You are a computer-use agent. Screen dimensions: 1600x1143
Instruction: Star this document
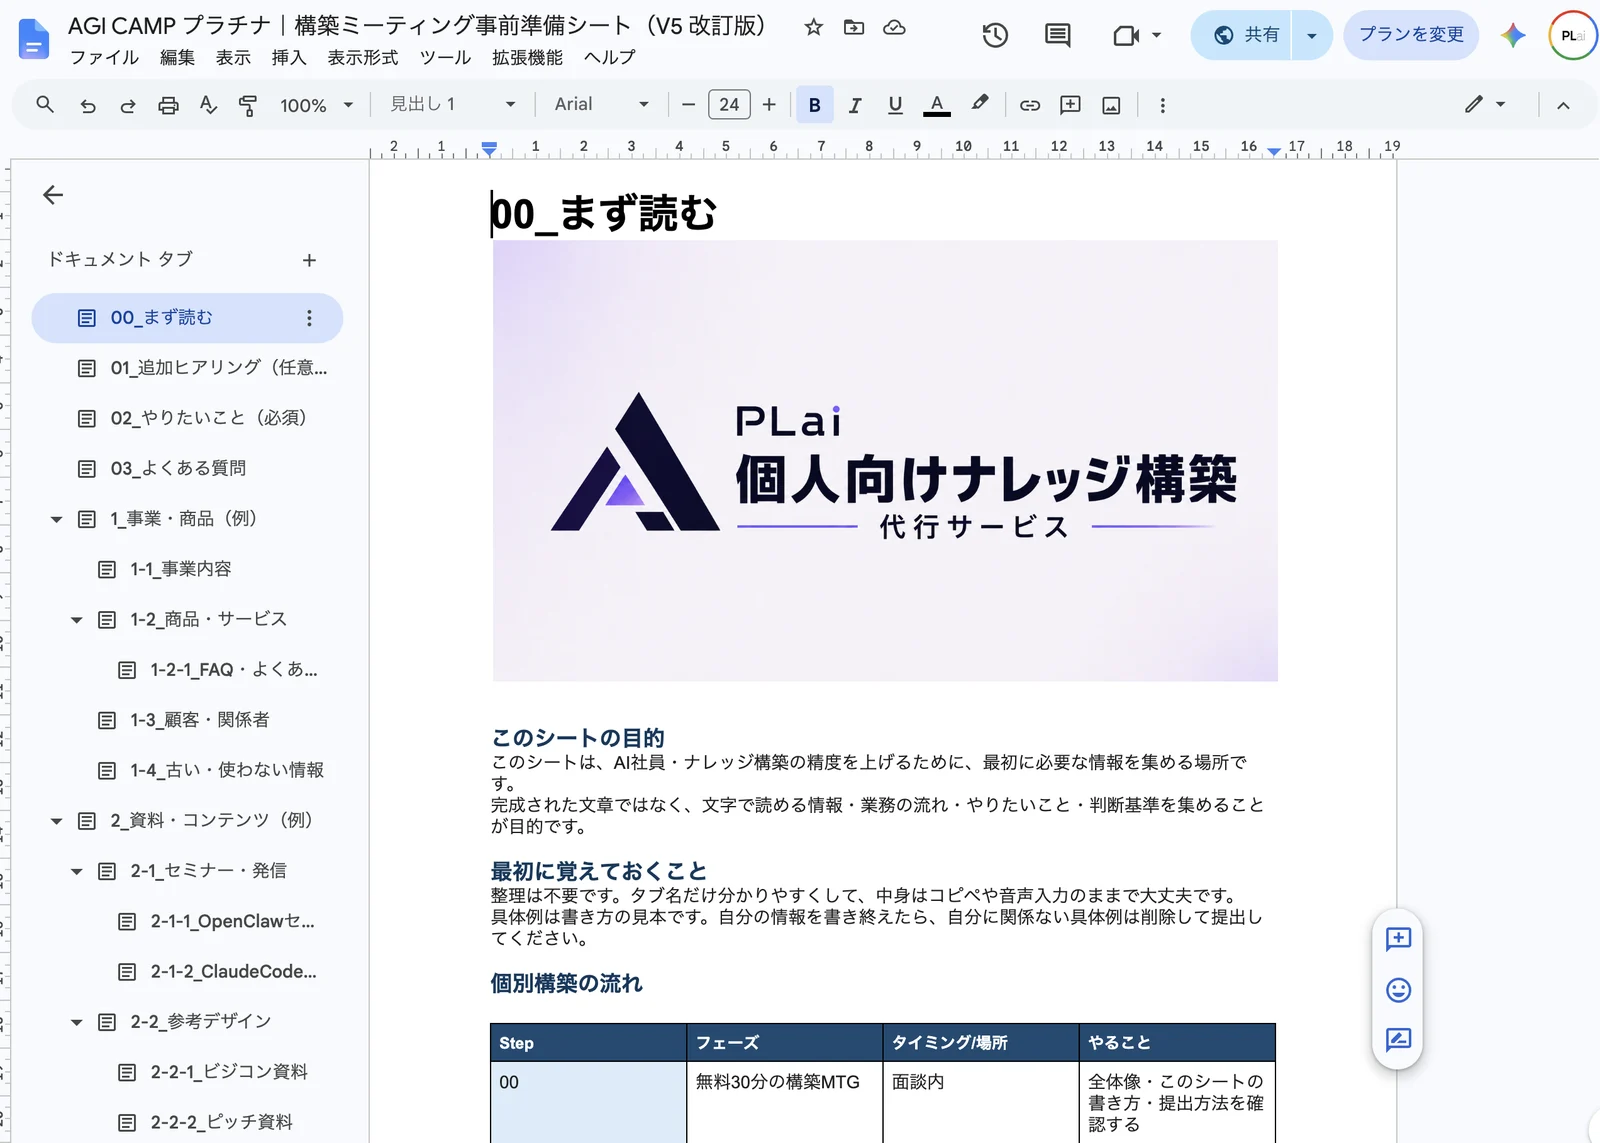click(x=813, y=27)
